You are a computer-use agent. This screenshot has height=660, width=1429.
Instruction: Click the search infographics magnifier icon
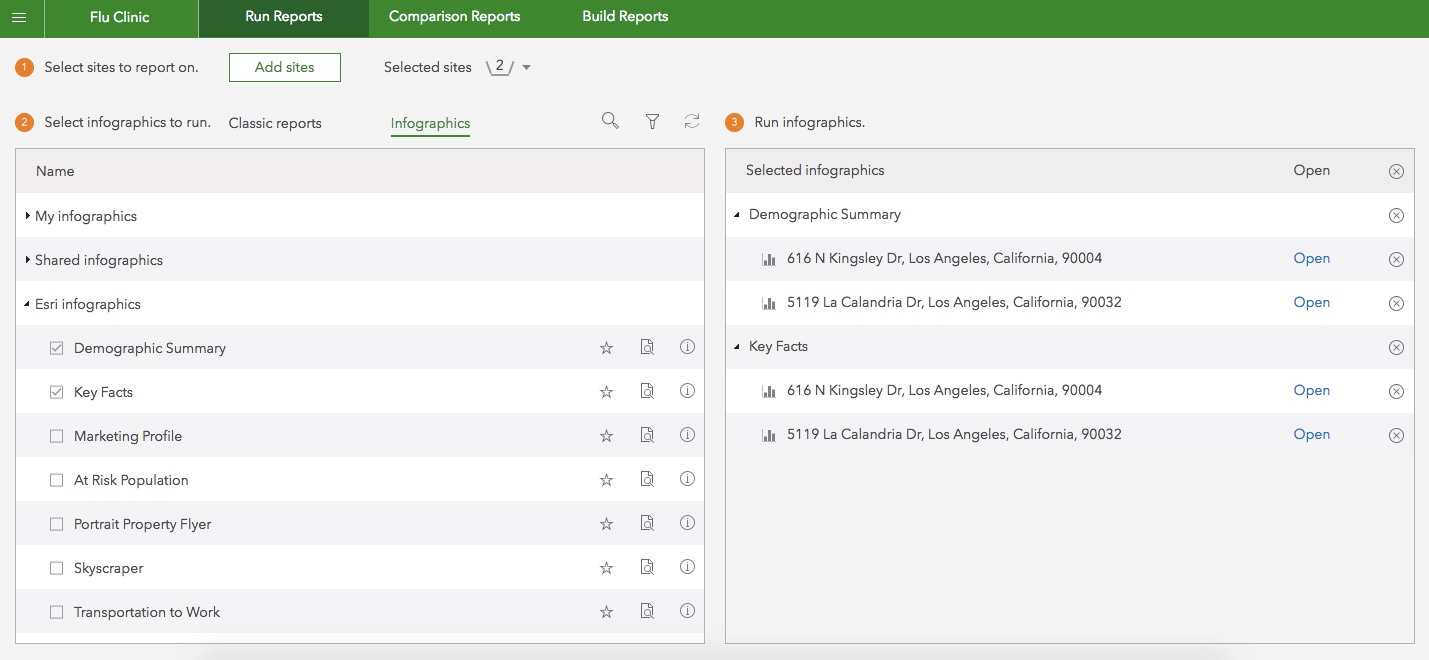[610, 121]
